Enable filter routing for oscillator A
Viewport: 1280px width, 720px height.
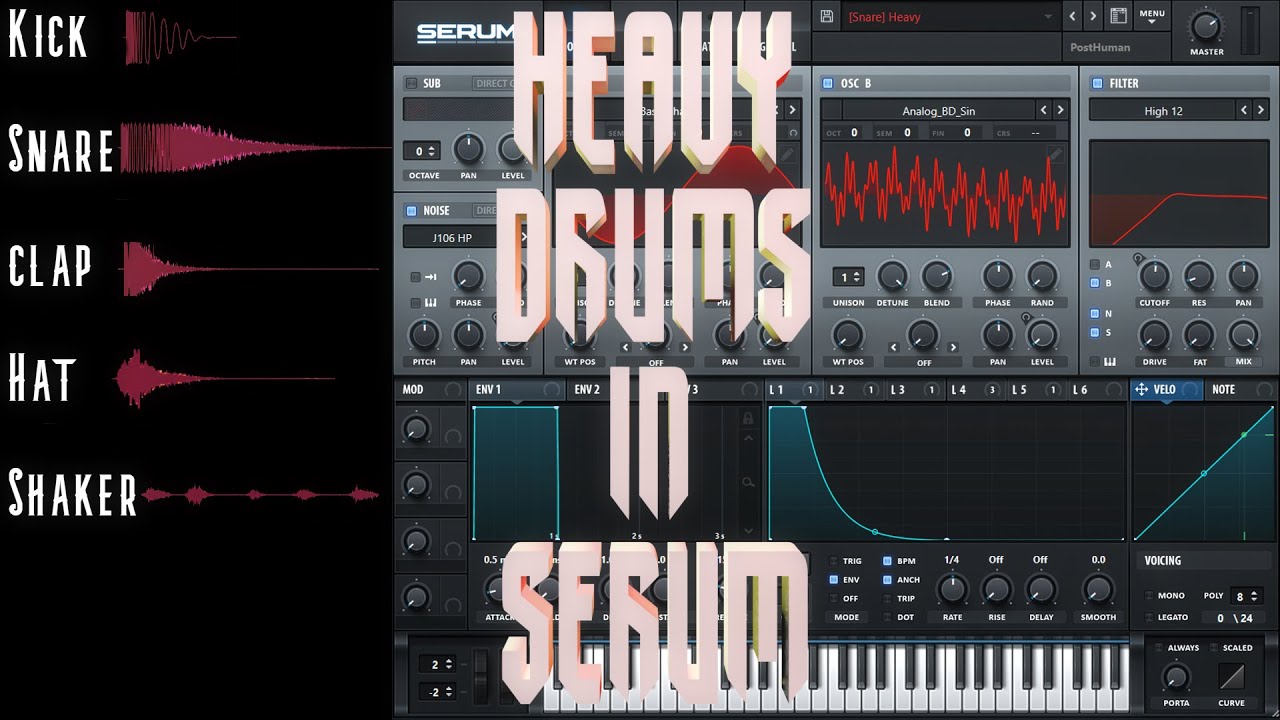[1095, 265]
